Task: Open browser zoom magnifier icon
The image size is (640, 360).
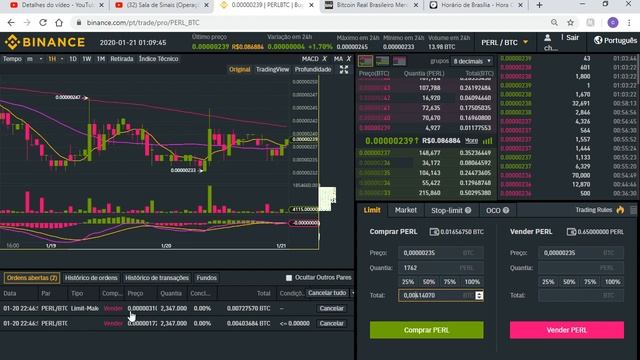Action: pos(554,23)
